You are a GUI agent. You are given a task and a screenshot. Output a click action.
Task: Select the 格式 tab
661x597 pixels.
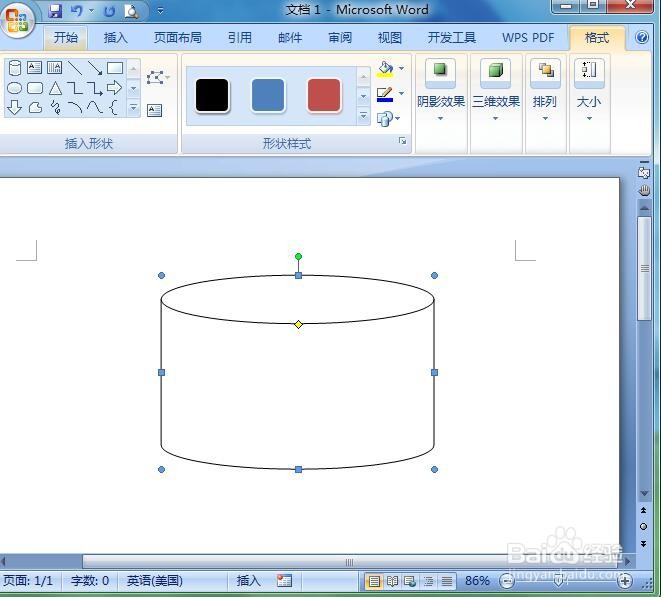tap(597, 38)
